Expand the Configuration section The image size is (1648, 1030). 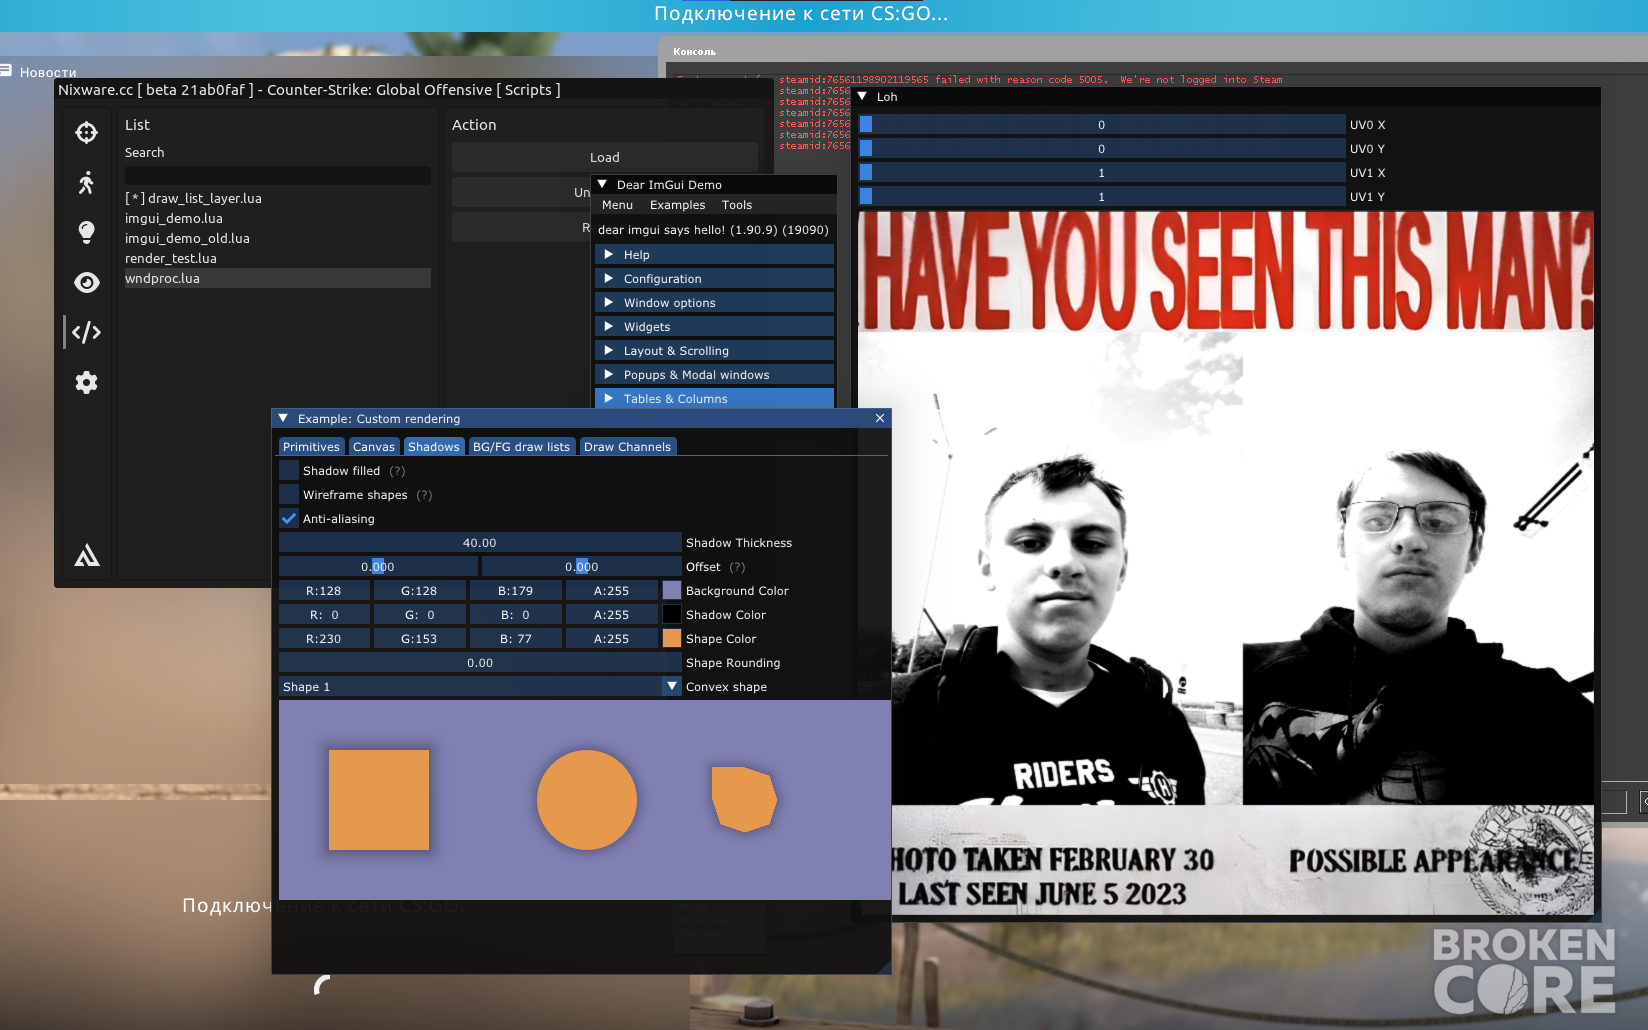714,279
